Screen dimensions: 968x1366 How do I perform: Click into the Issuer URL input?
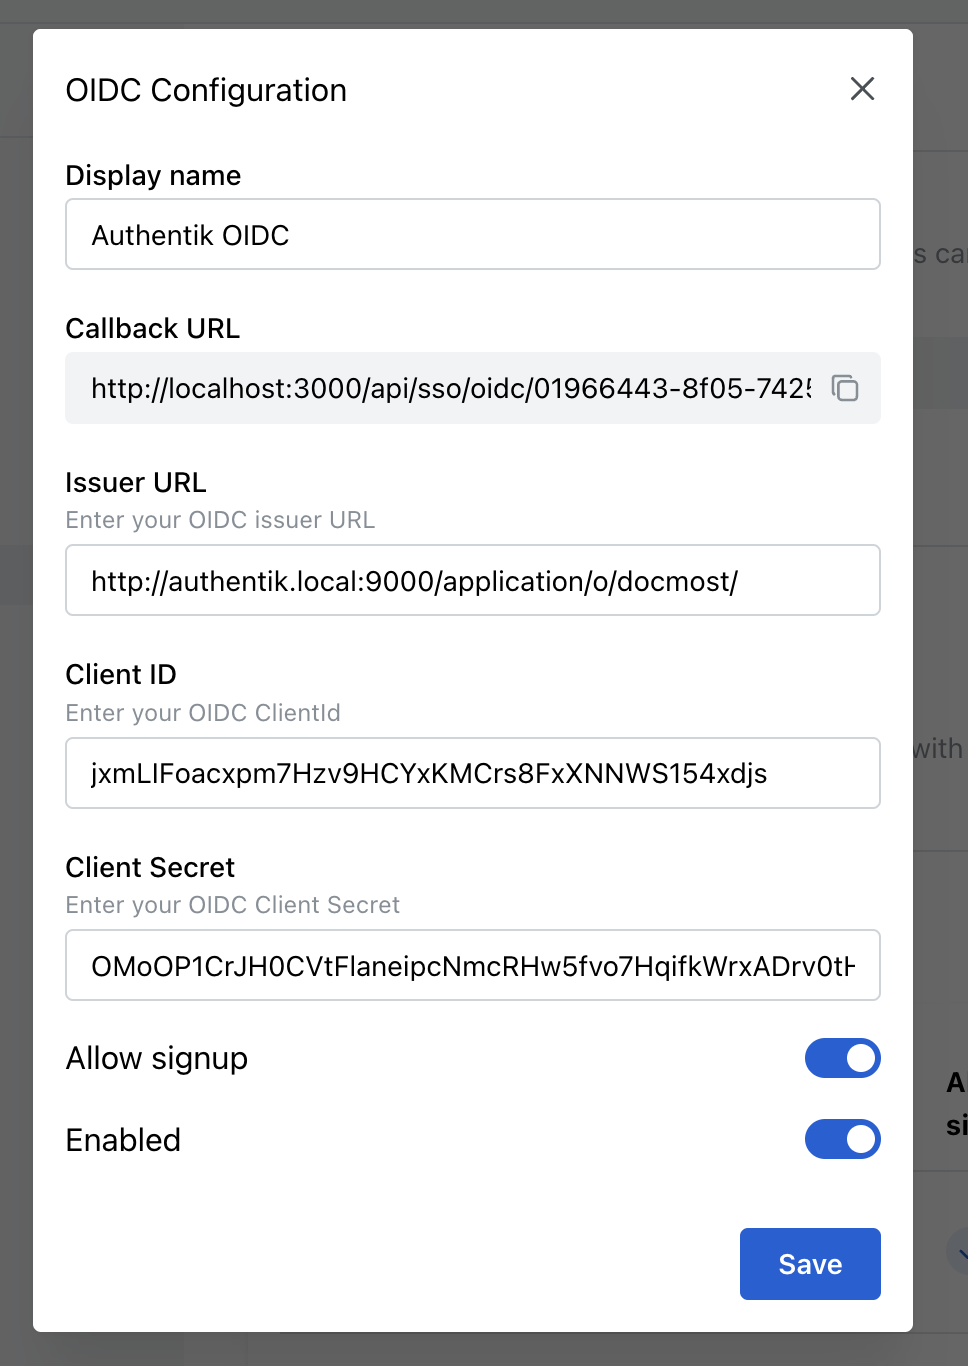[472, 581]
